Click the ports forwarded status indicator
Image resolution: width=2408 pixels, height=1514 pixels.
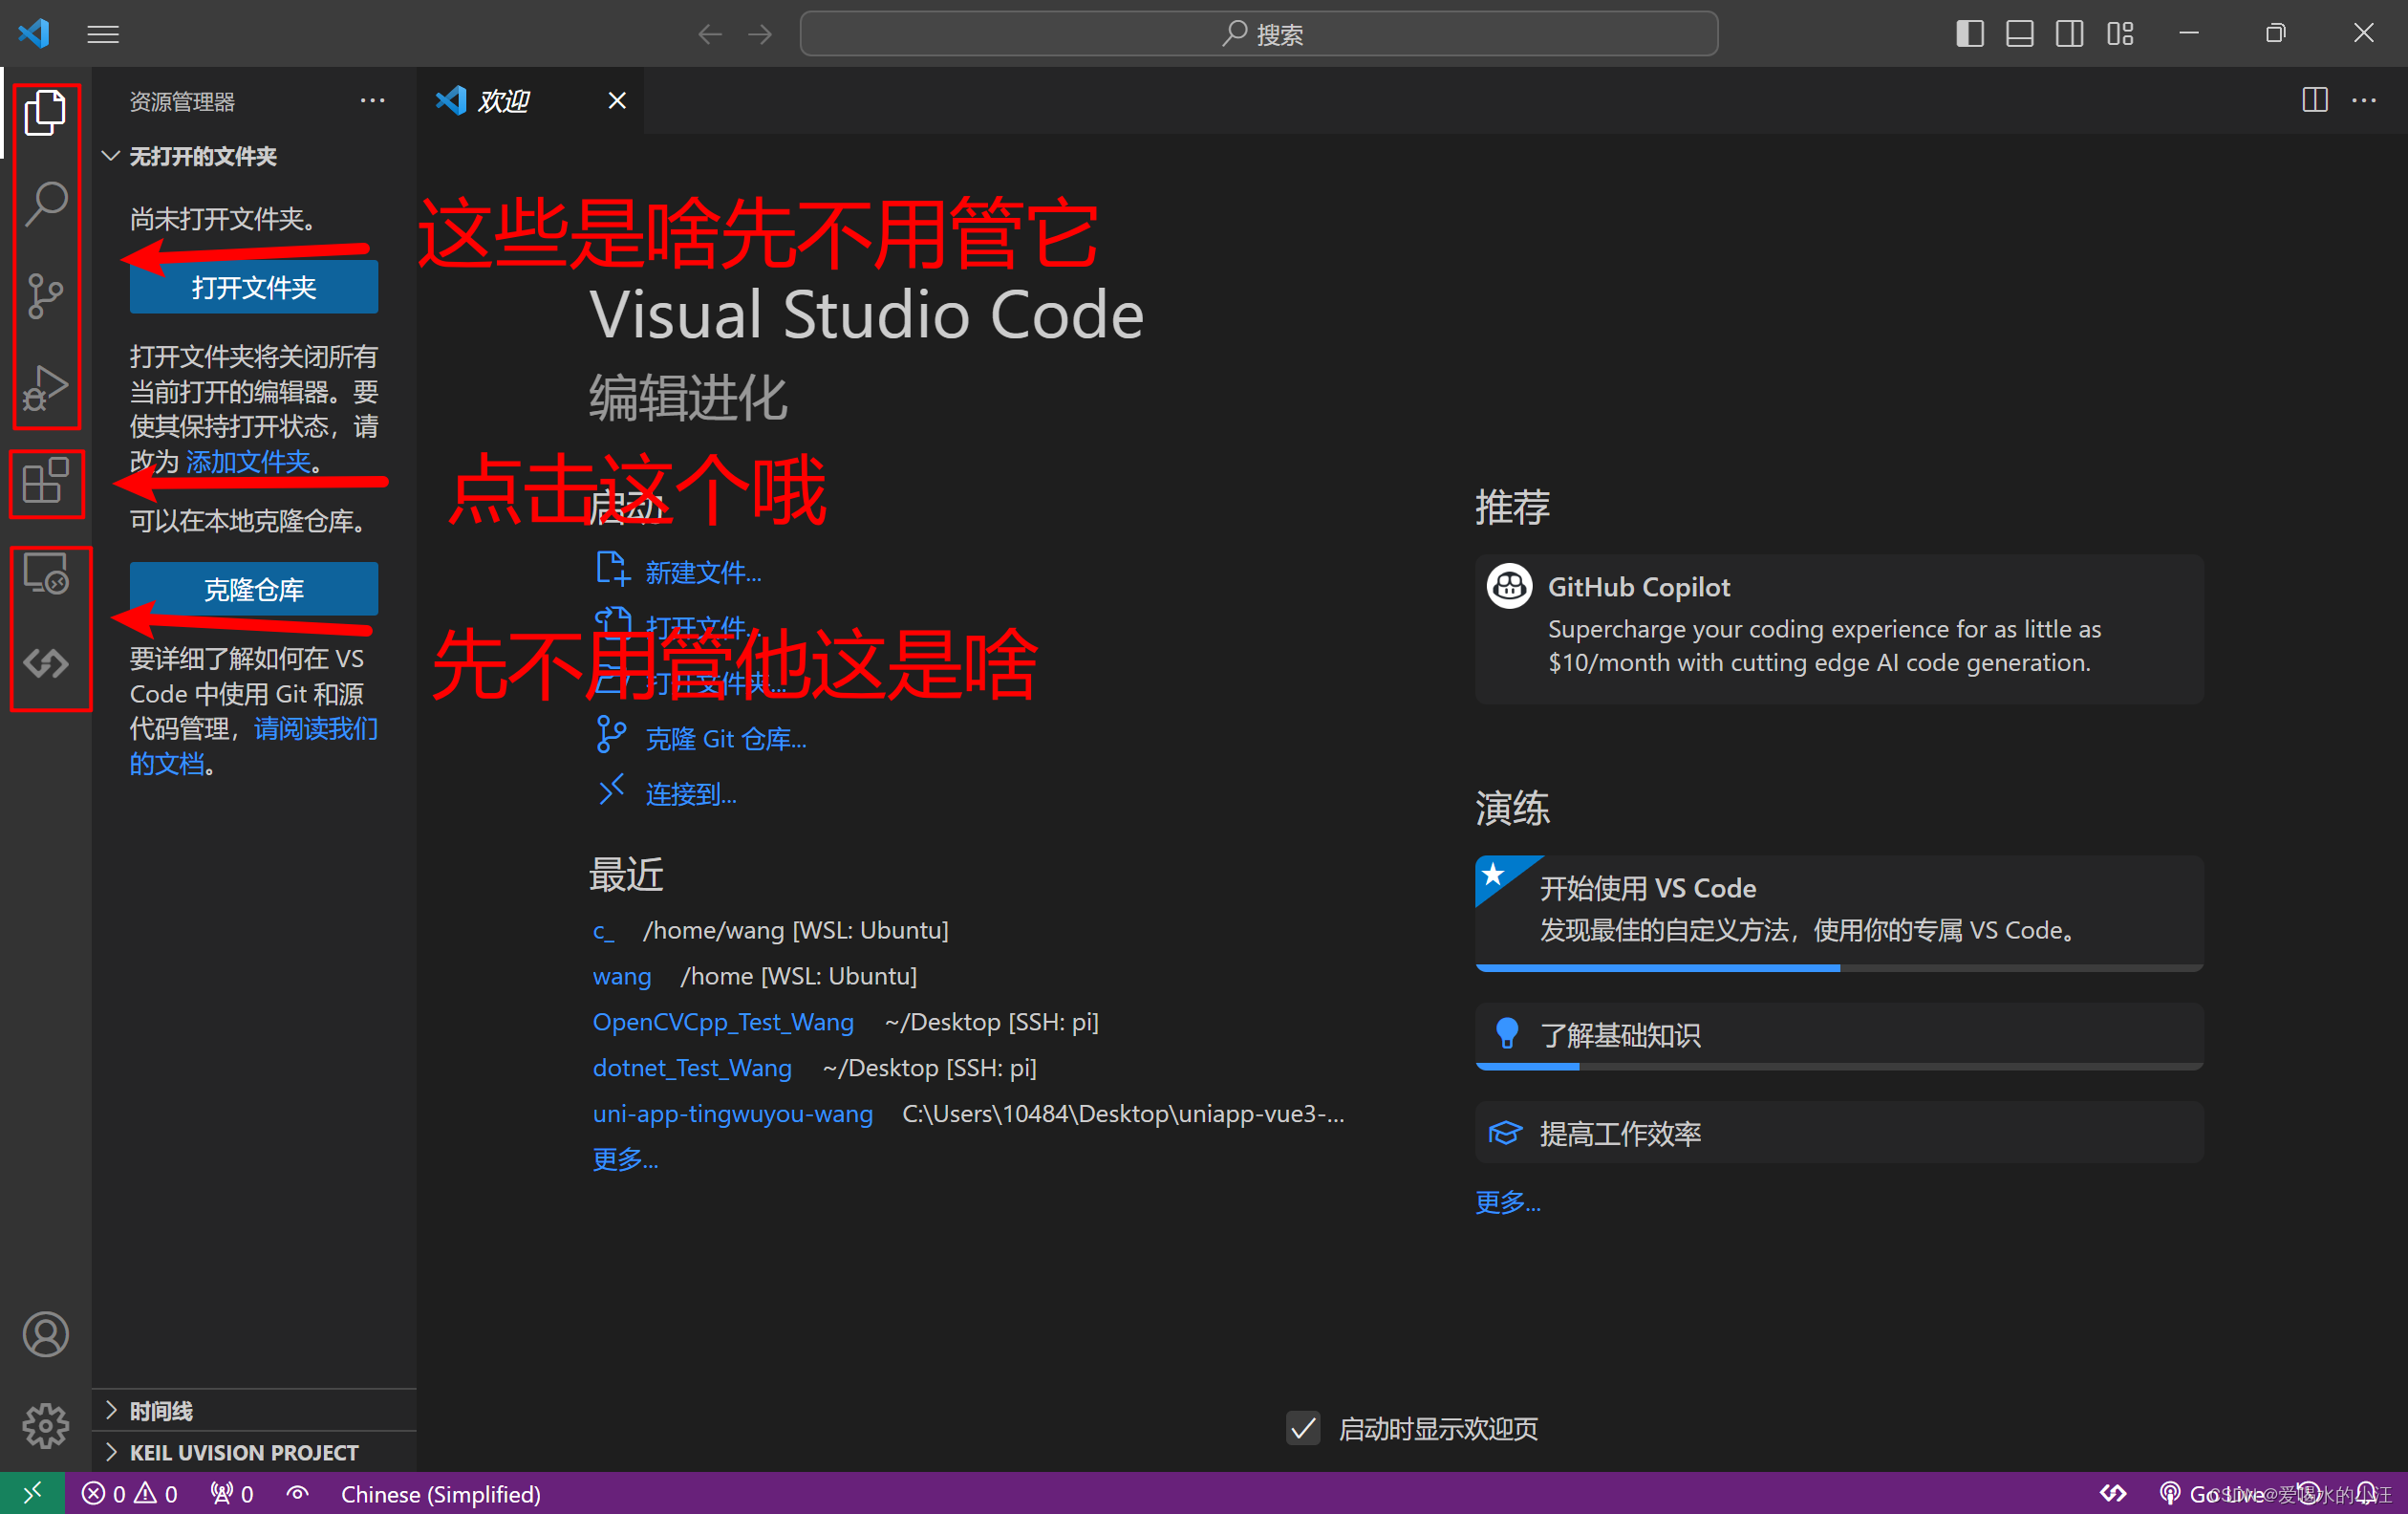(x=232, y=1494)
